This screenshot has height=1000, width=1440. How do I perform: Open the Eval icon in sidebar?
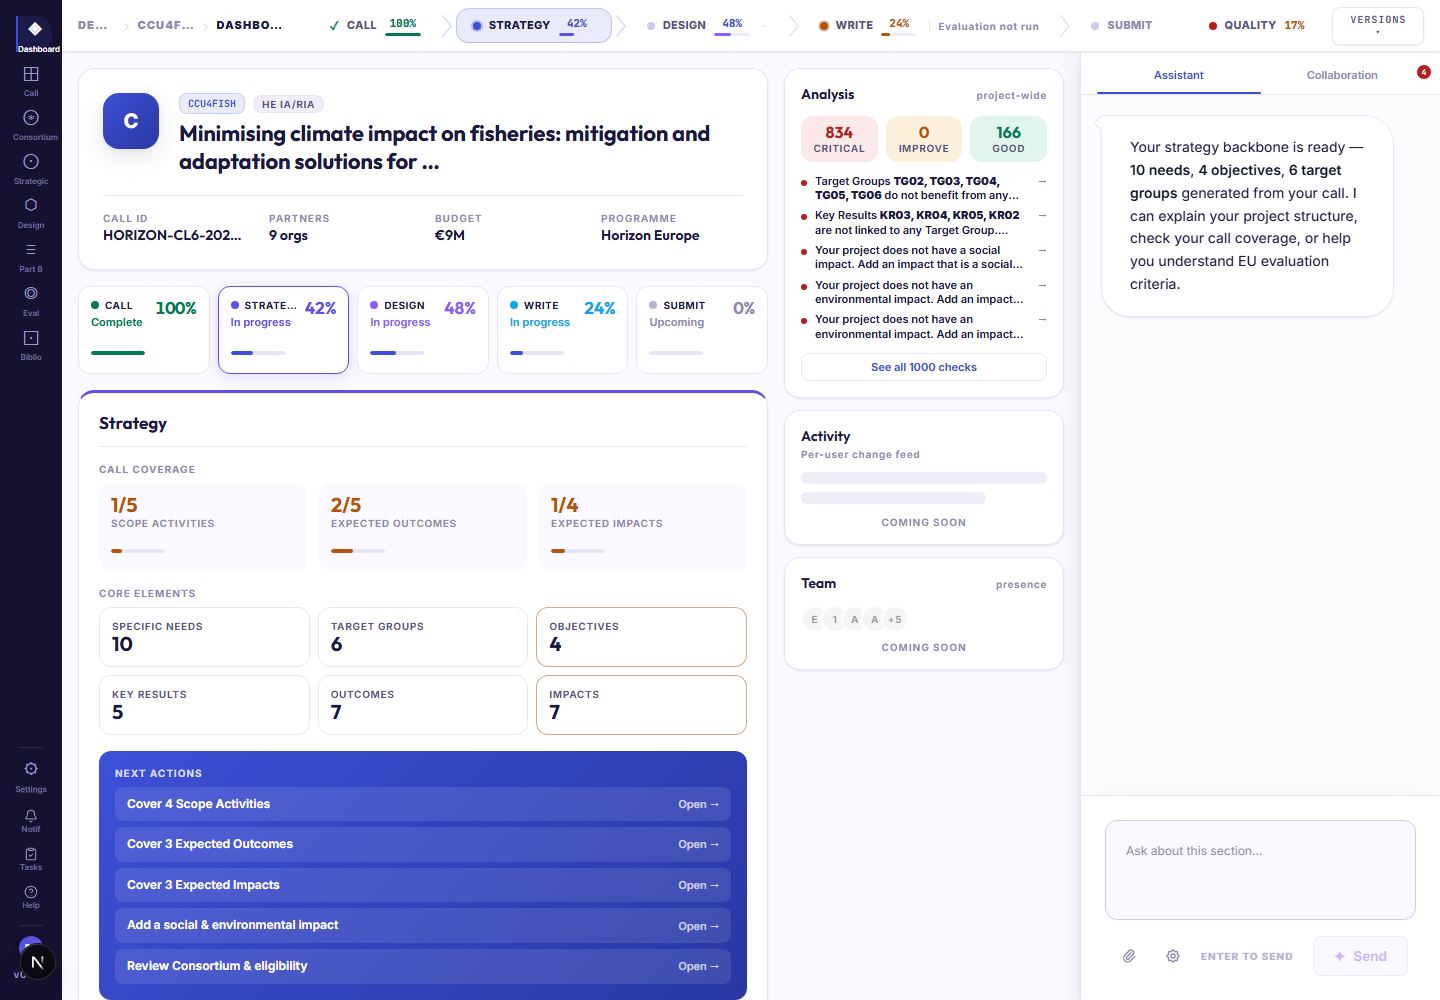click(31, 294)
